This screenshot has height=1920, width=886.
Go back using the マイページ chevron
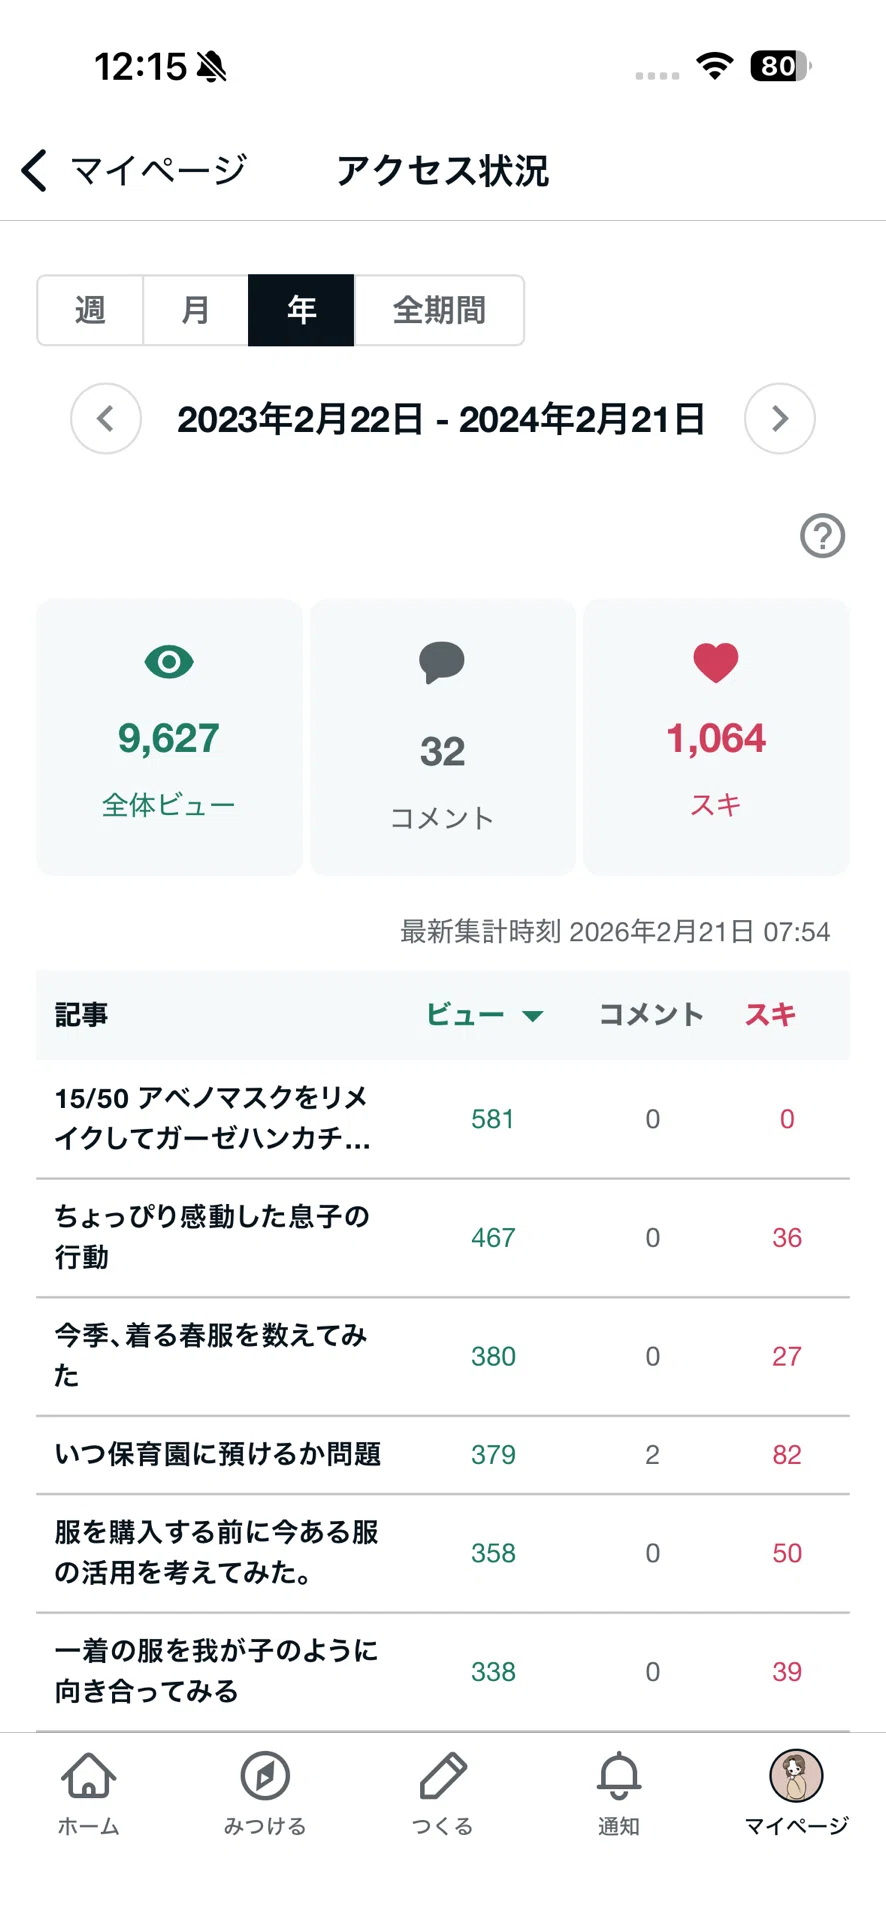coord(34,170)
